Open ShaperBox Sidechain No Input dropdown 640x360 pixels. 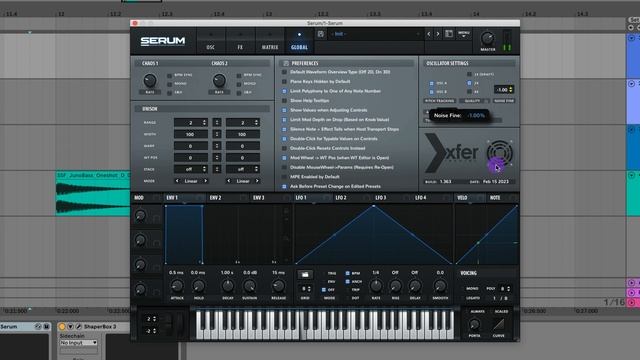(78, 343)
